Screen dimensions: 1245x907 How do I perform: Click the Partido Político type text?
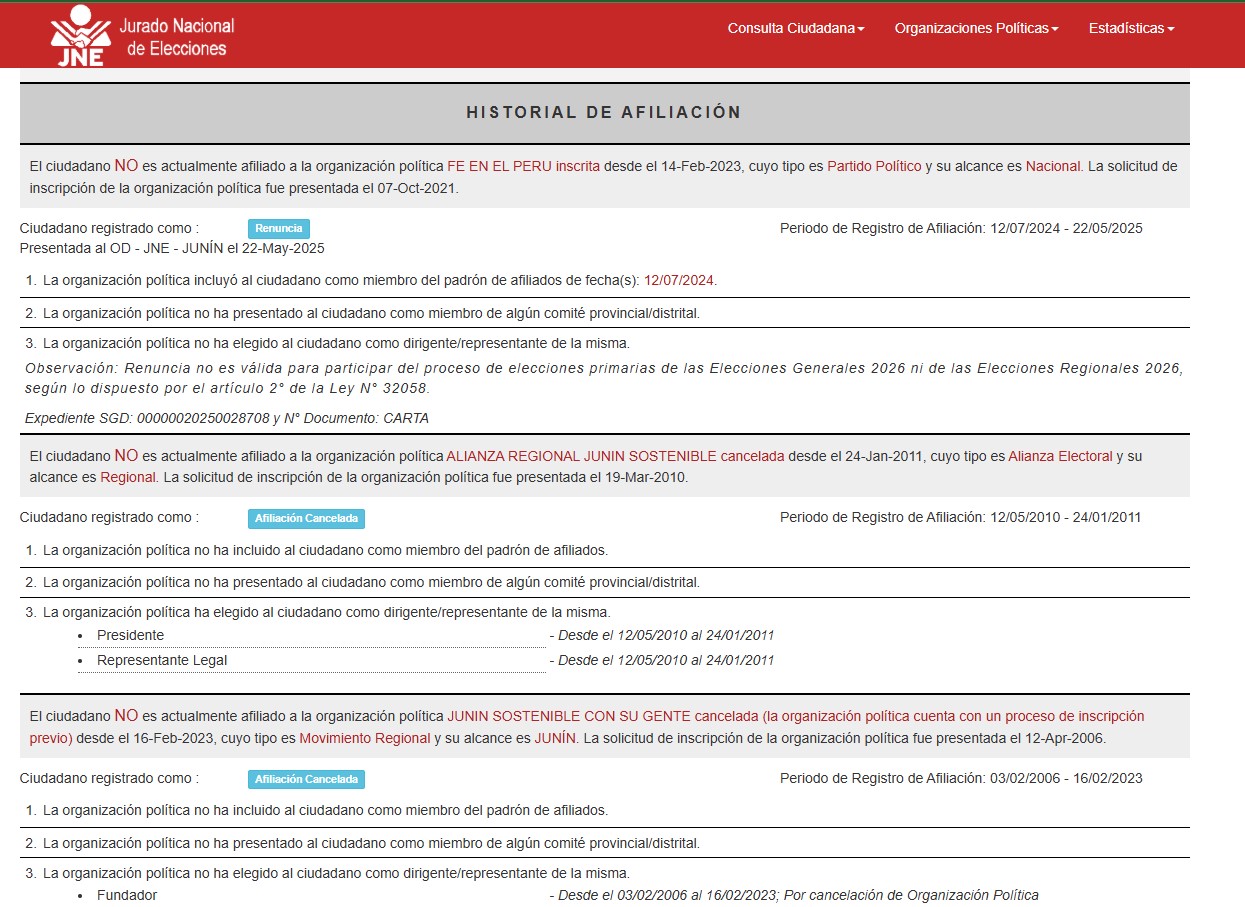click(x=874, y=166)
